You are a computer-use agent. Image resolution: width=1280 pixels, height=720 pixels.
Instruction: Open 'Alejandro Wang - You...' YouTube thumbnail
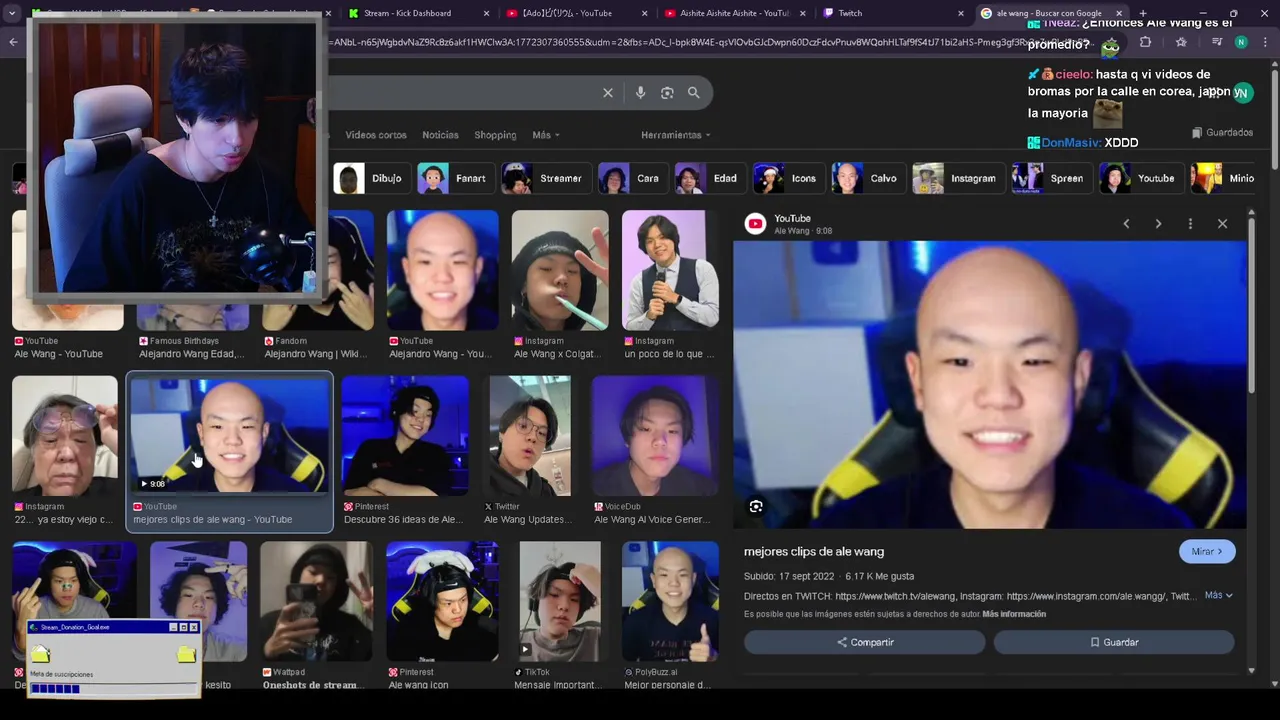442,270
